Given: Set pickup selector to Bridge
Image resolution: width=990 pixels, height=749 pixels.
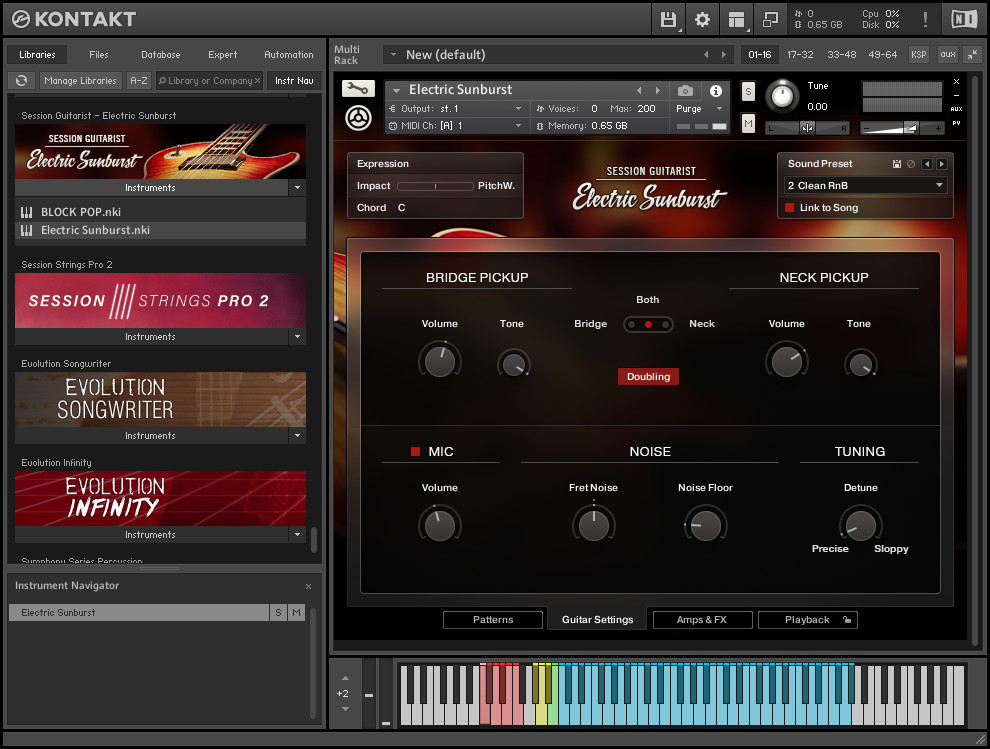Looking at the screenshot, I should coord(631,325).
